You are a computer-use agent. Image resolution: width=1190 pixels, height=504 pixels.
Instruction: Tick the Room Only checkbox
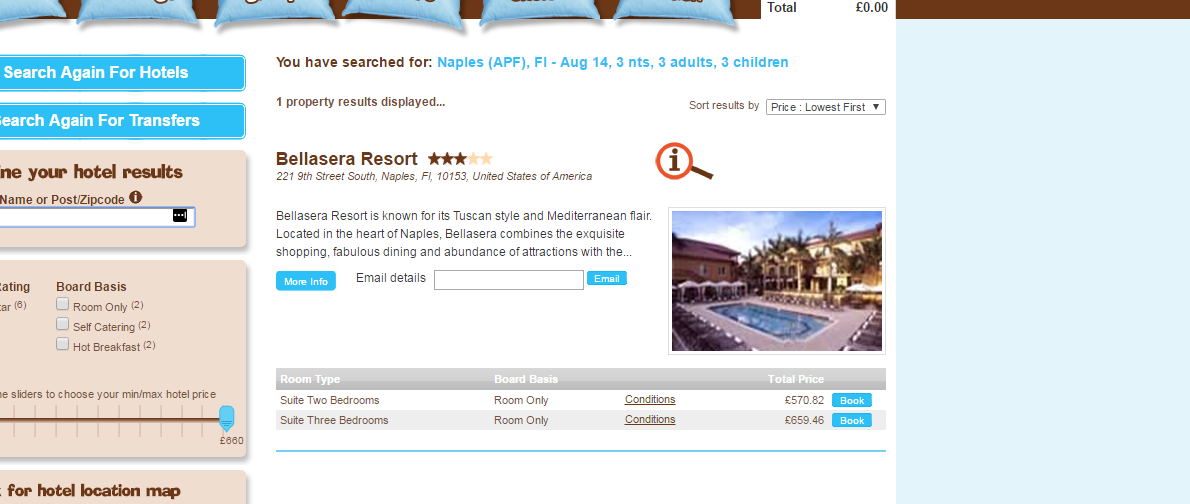coord(63,304)
